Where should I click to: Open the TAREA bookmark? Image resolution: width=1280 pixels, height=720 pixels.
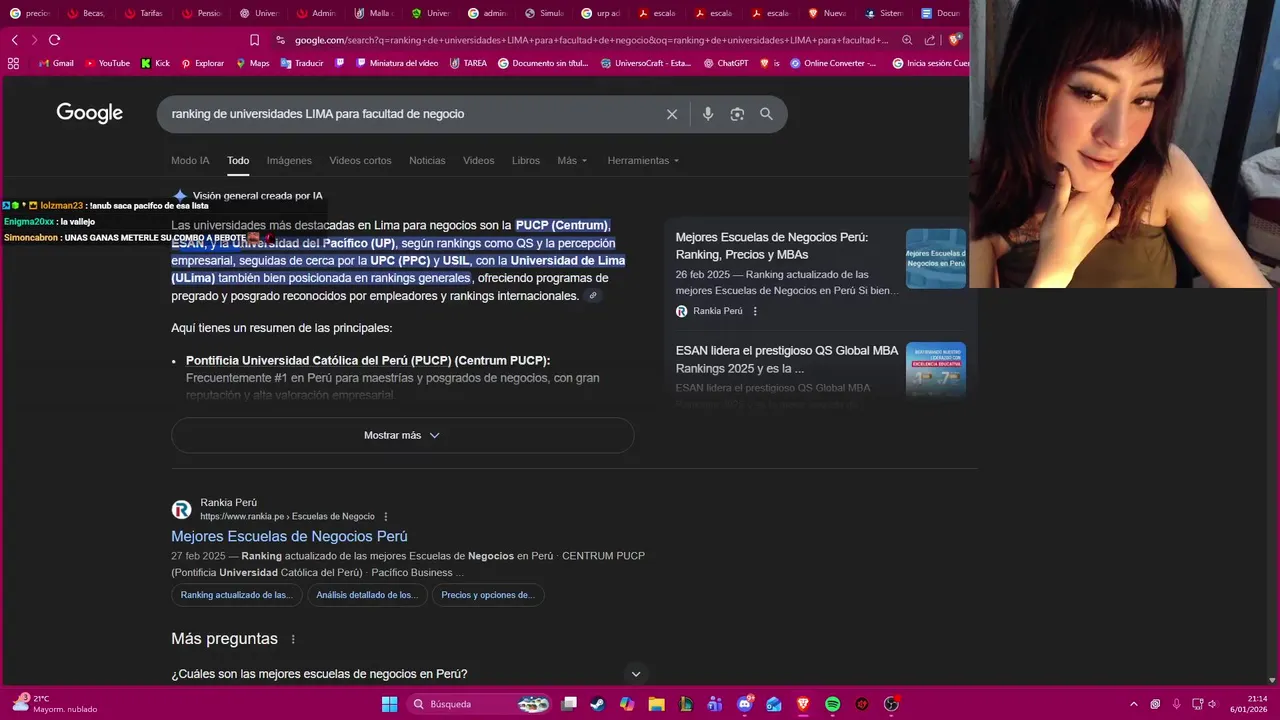click(x=468, y=63)
